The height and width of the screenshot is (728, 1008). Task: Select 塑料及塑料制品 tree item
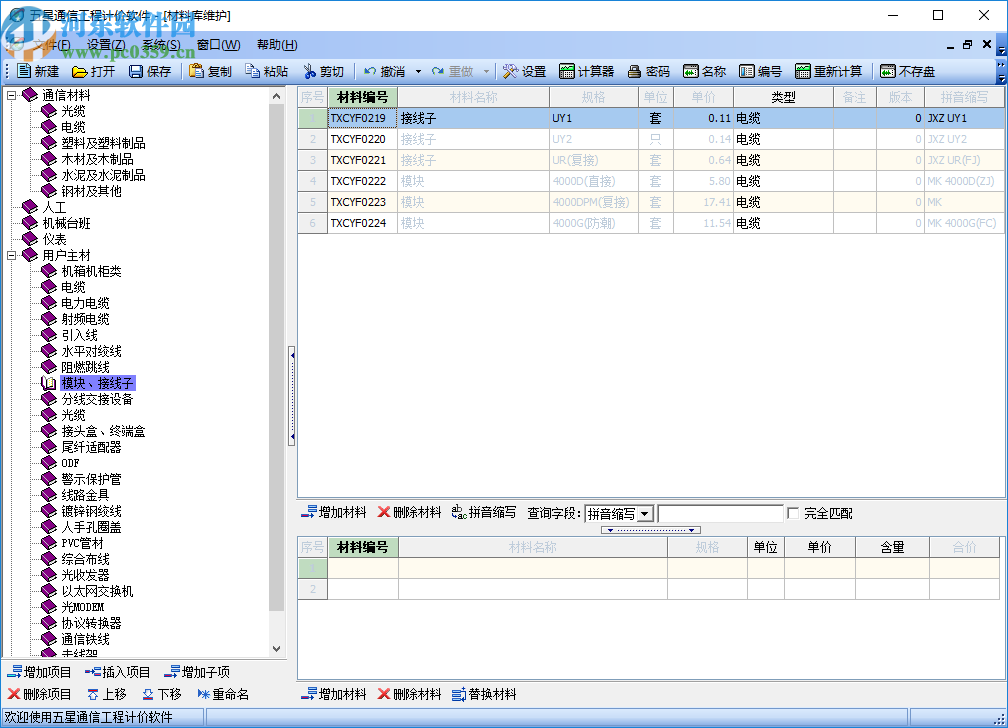pyautogui.click(x=103, y=143)
